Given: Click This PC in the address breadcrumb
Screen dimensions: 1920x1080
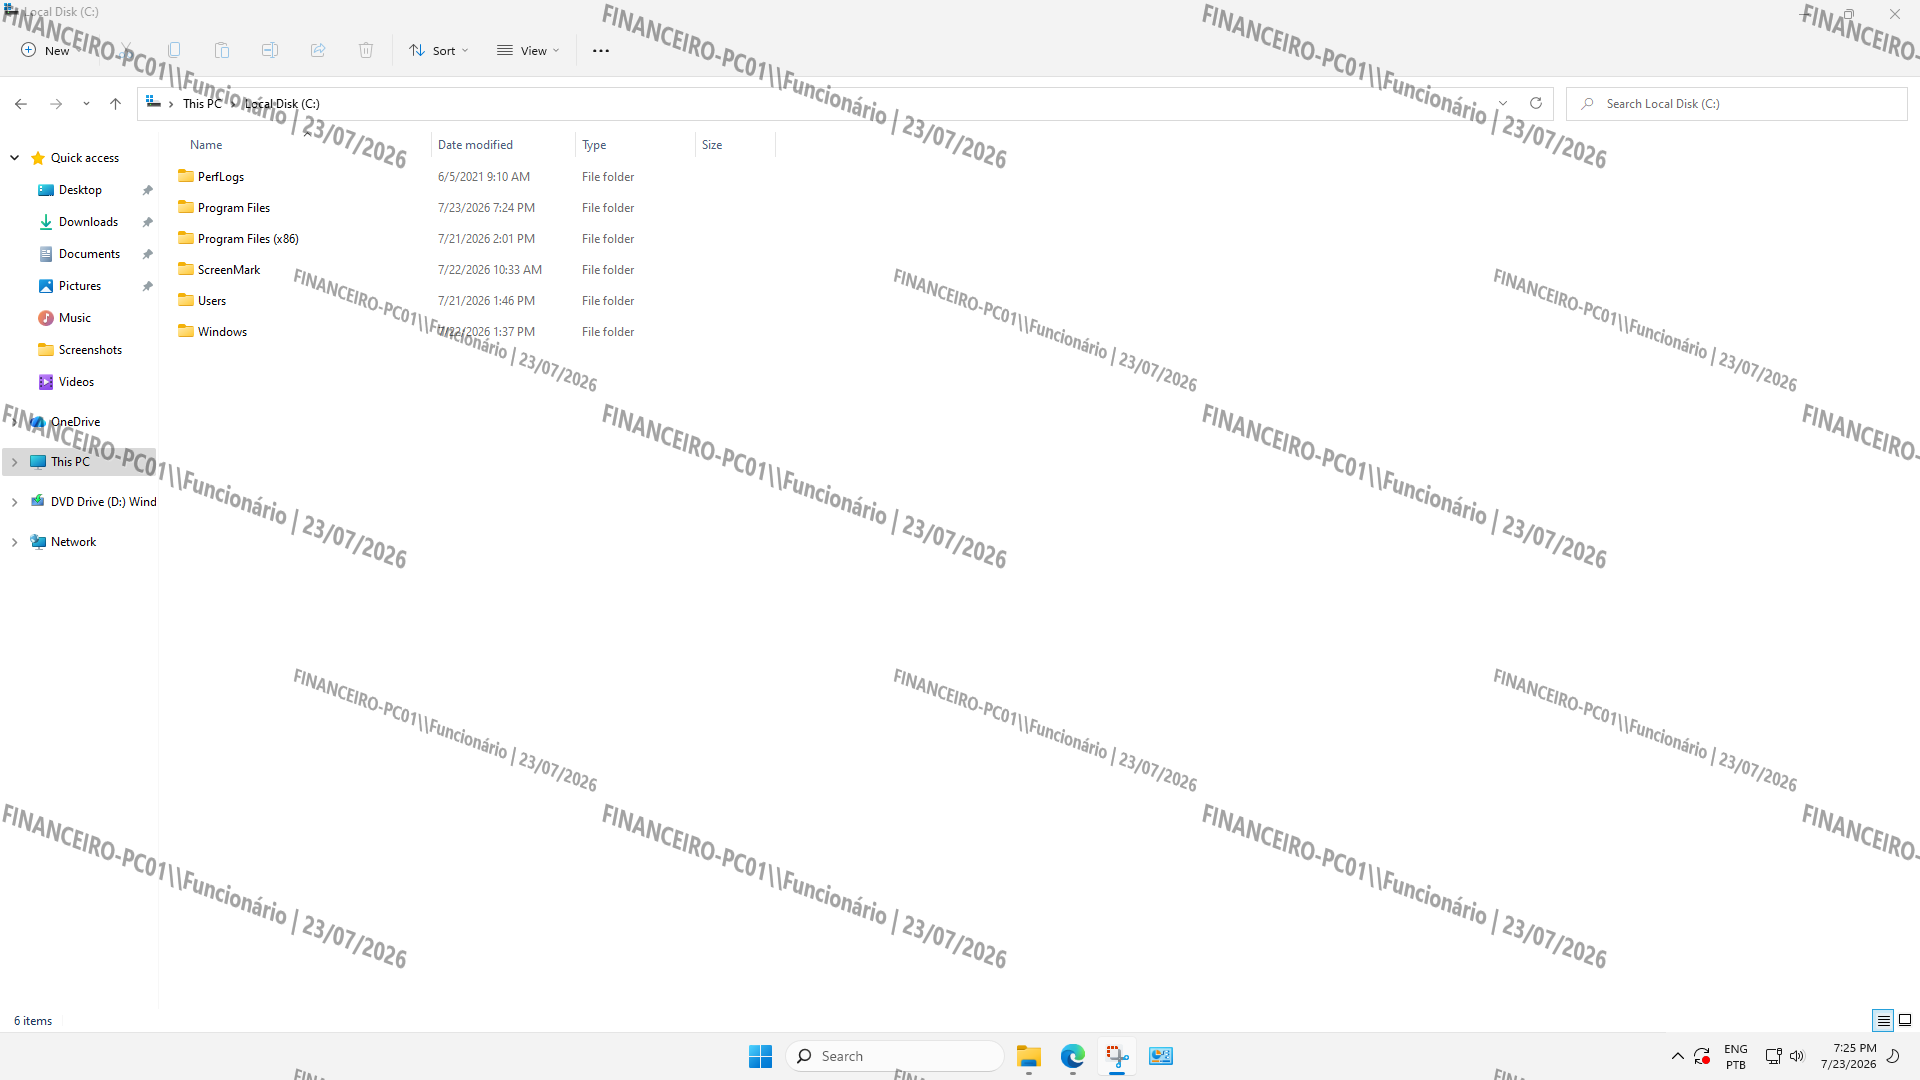Looking at the screenshot, I should coord(202,104).
